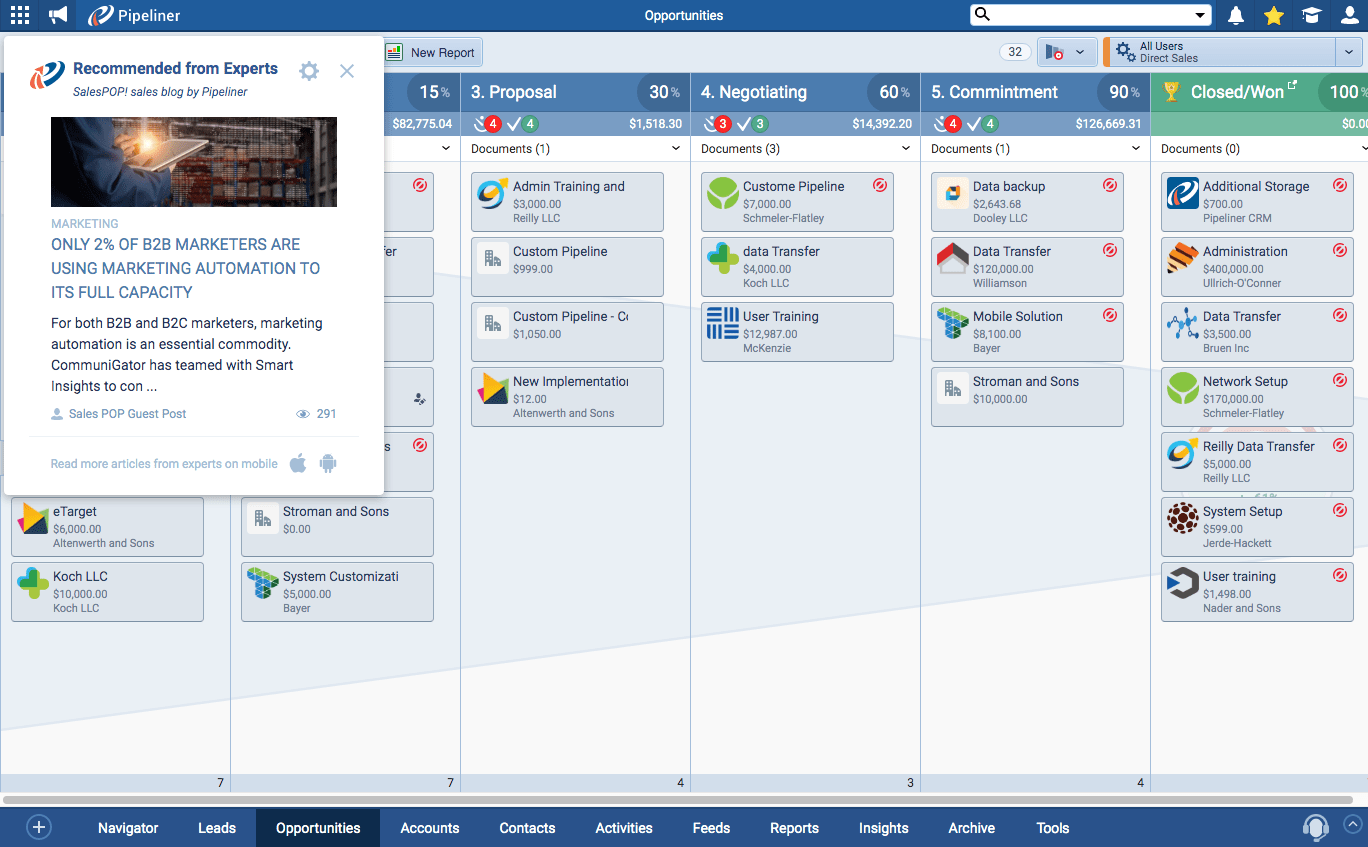Viewport: 1368px width, 847px height.
Task: Click the Apple app store icon
Action: (x=298, y=463)
